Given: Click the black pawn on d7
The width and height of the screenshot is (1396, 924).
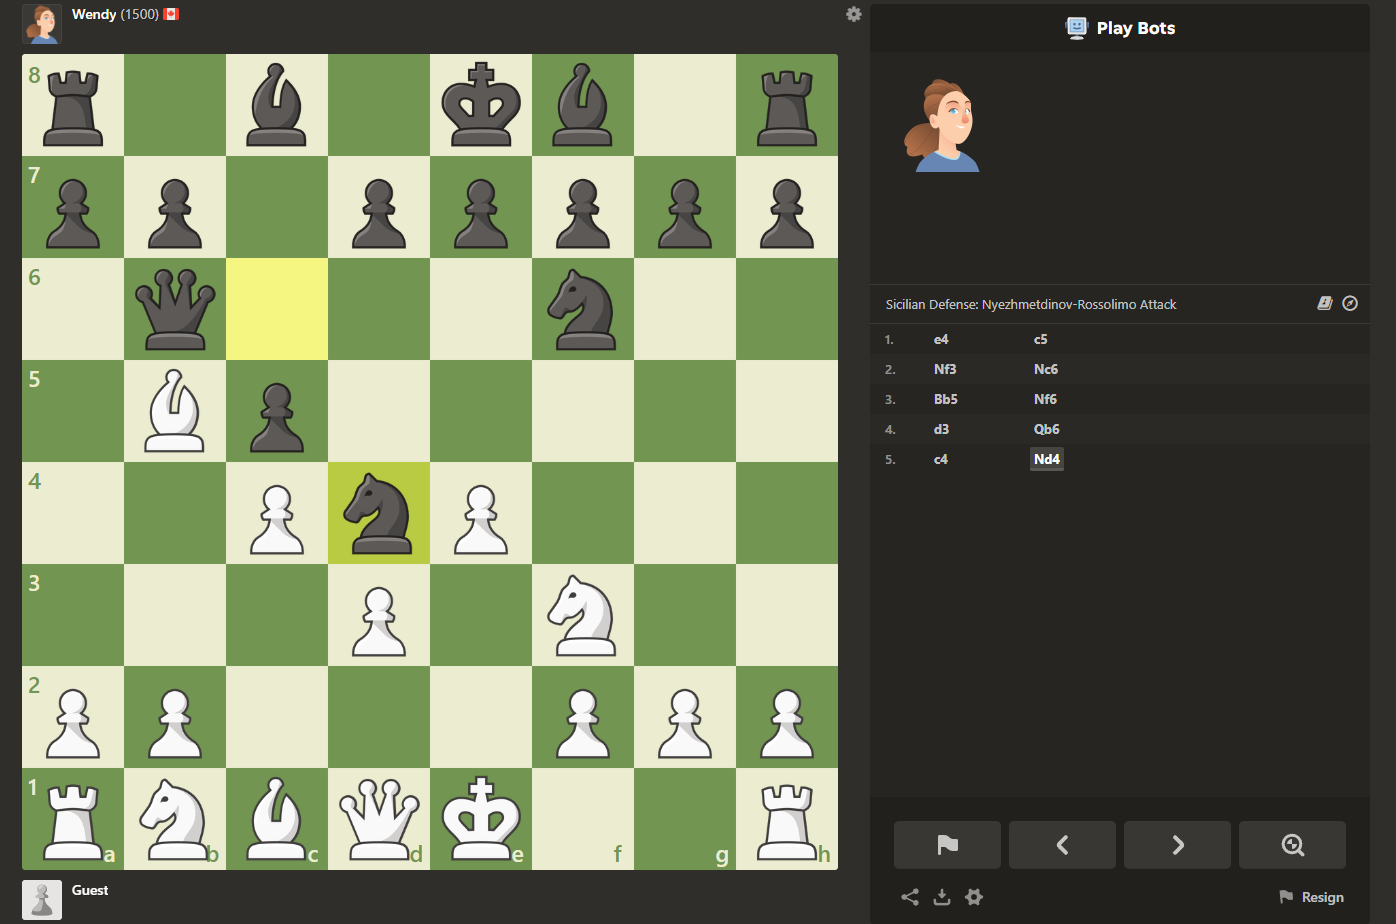Looking at the screenshot, I should pos(379,207).
